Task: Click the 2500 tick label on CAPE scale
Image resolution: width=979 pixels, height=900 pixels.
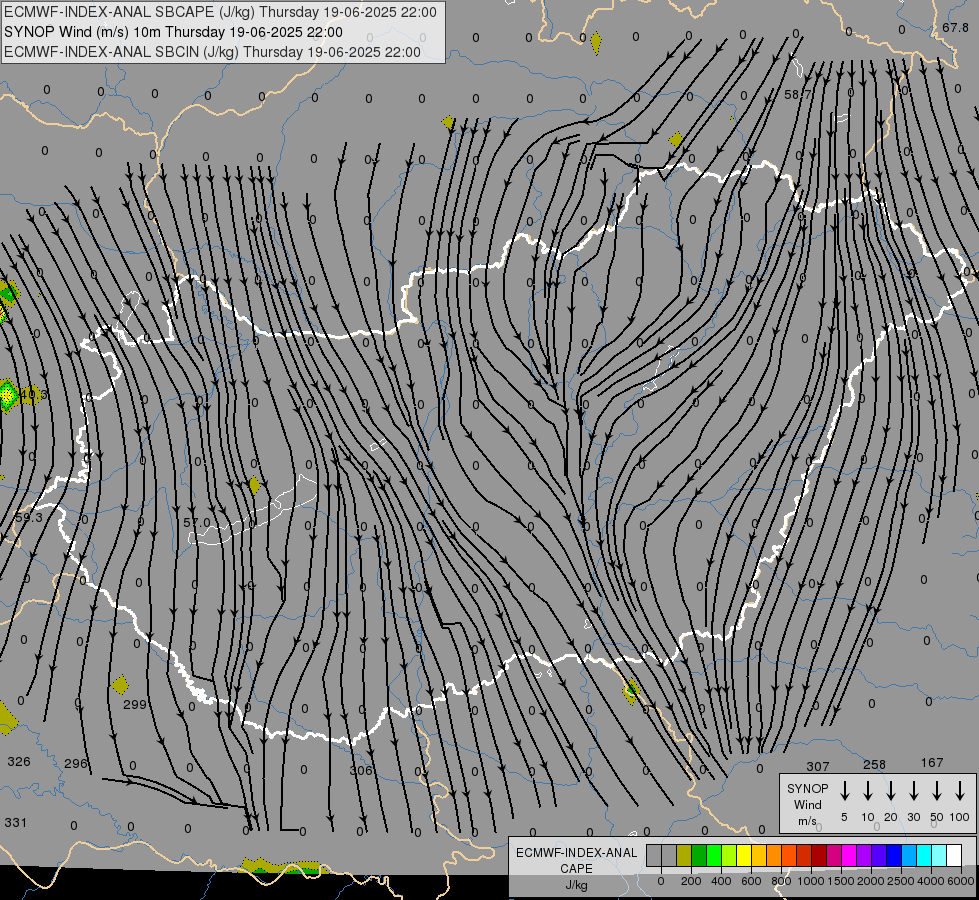Action: pyautogui.click(x=901, y=881)
